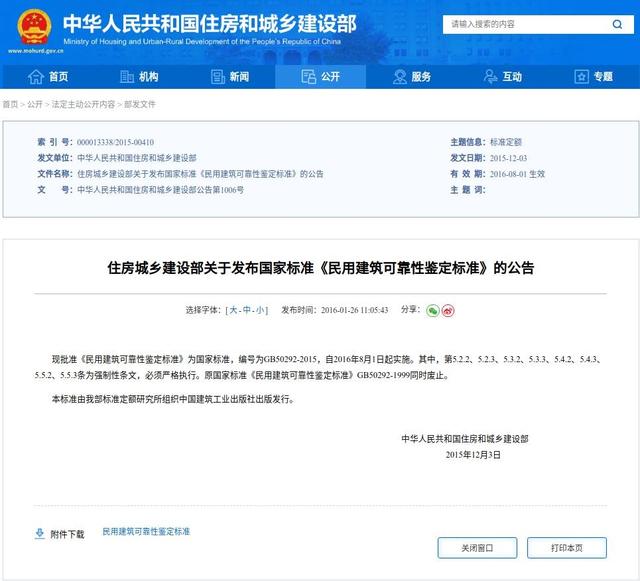This screenshot has width=640, height=581.
Task: Set font size to medium 中
Action: (x=247, y=311)
